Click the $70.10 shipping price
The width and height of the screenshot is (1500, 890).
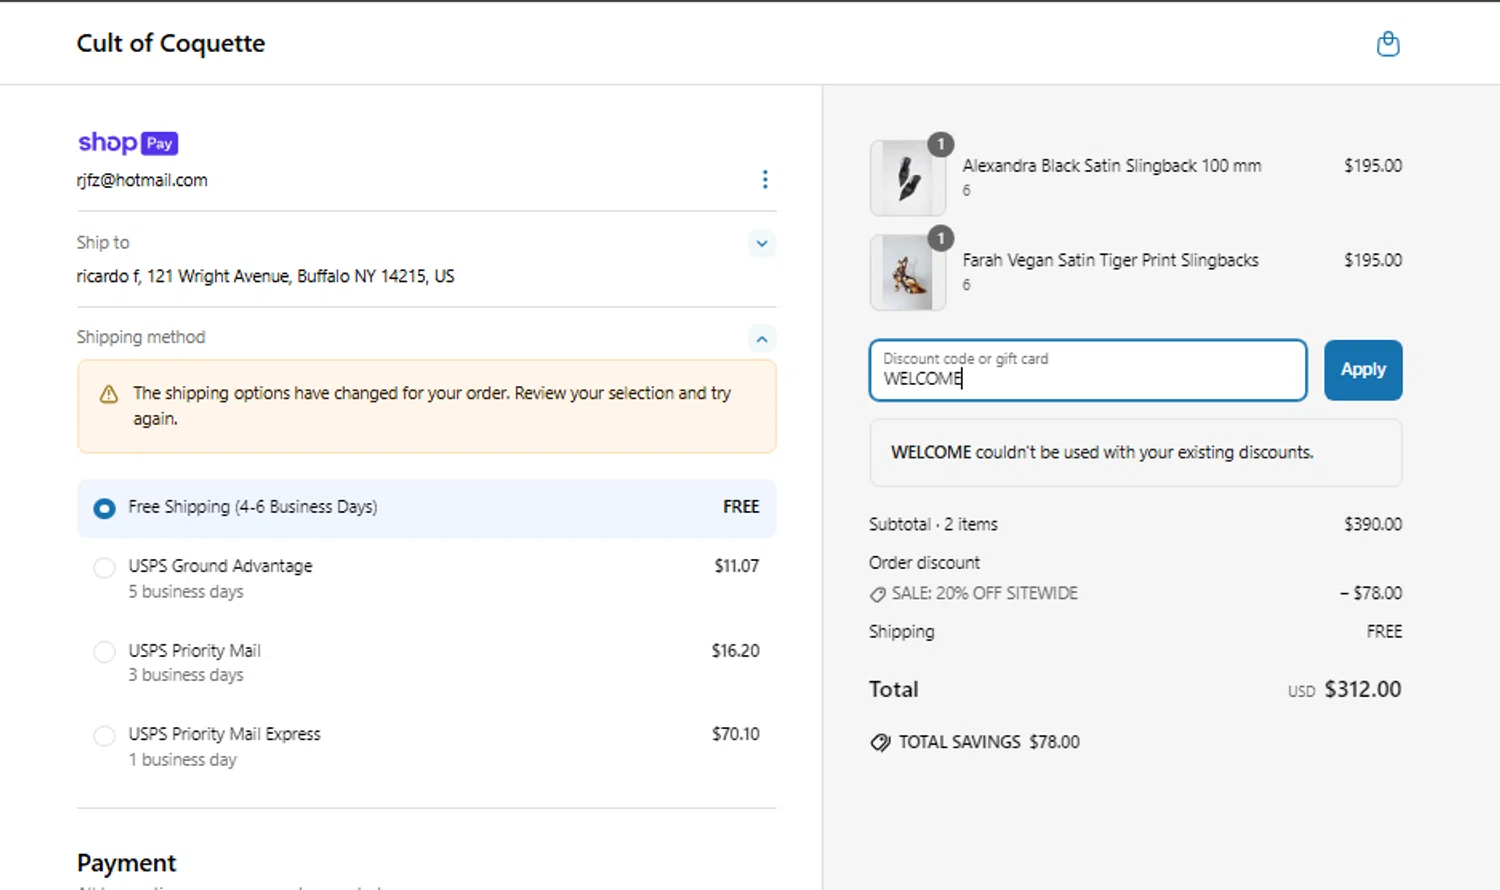pyautogui.click(x=736, y=734)
